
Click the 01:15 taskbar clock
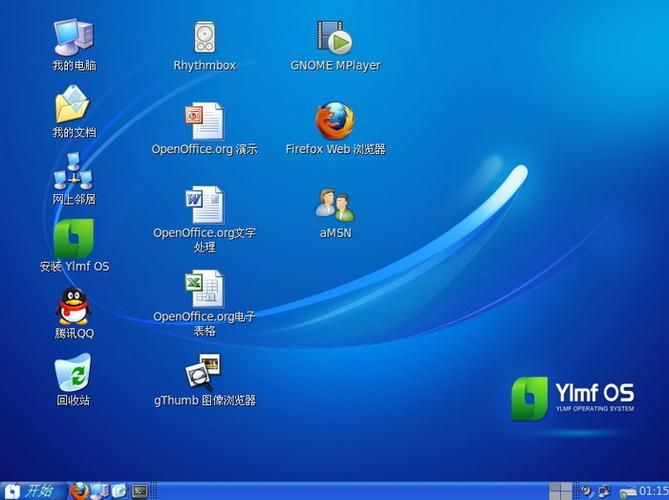coord(654,491)
